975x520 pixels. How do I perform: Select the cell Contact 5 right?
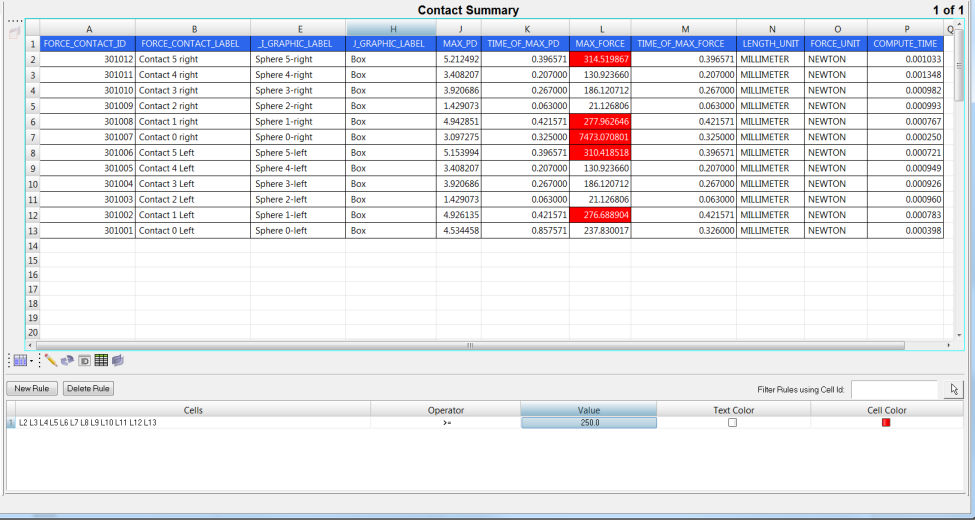[193, 59]
